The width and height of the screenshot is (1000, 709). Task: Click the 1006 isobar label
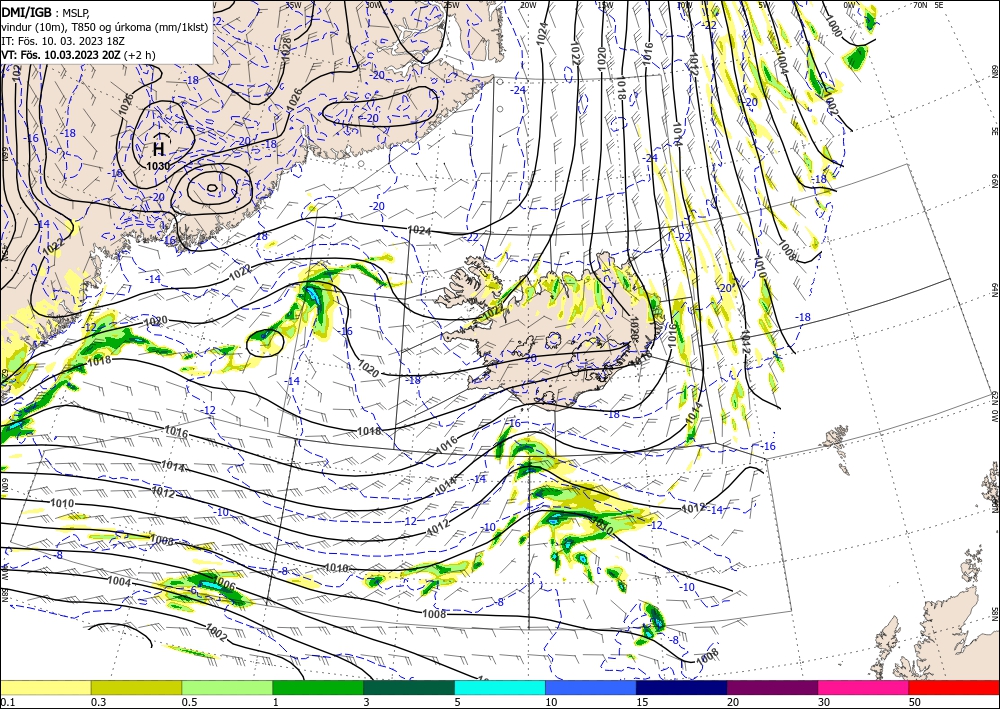(x=224, y=583)
